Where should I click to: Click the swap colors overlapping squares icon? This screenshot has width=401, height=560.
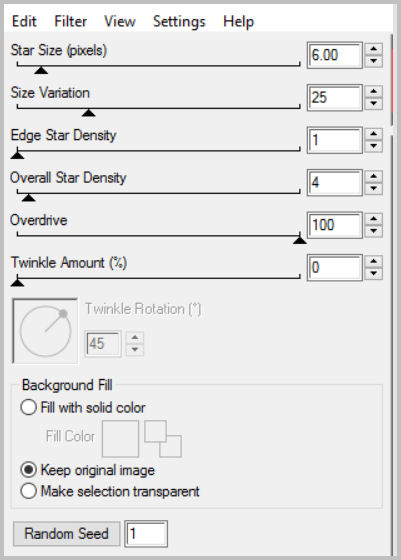(163, 439)
